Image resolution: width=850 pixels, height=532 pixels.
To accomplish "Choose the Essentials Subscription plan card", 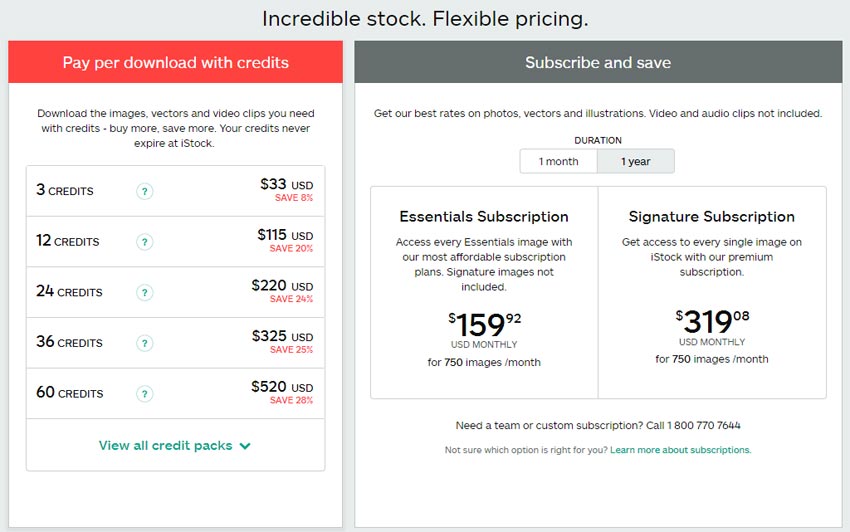I will 484,293.
